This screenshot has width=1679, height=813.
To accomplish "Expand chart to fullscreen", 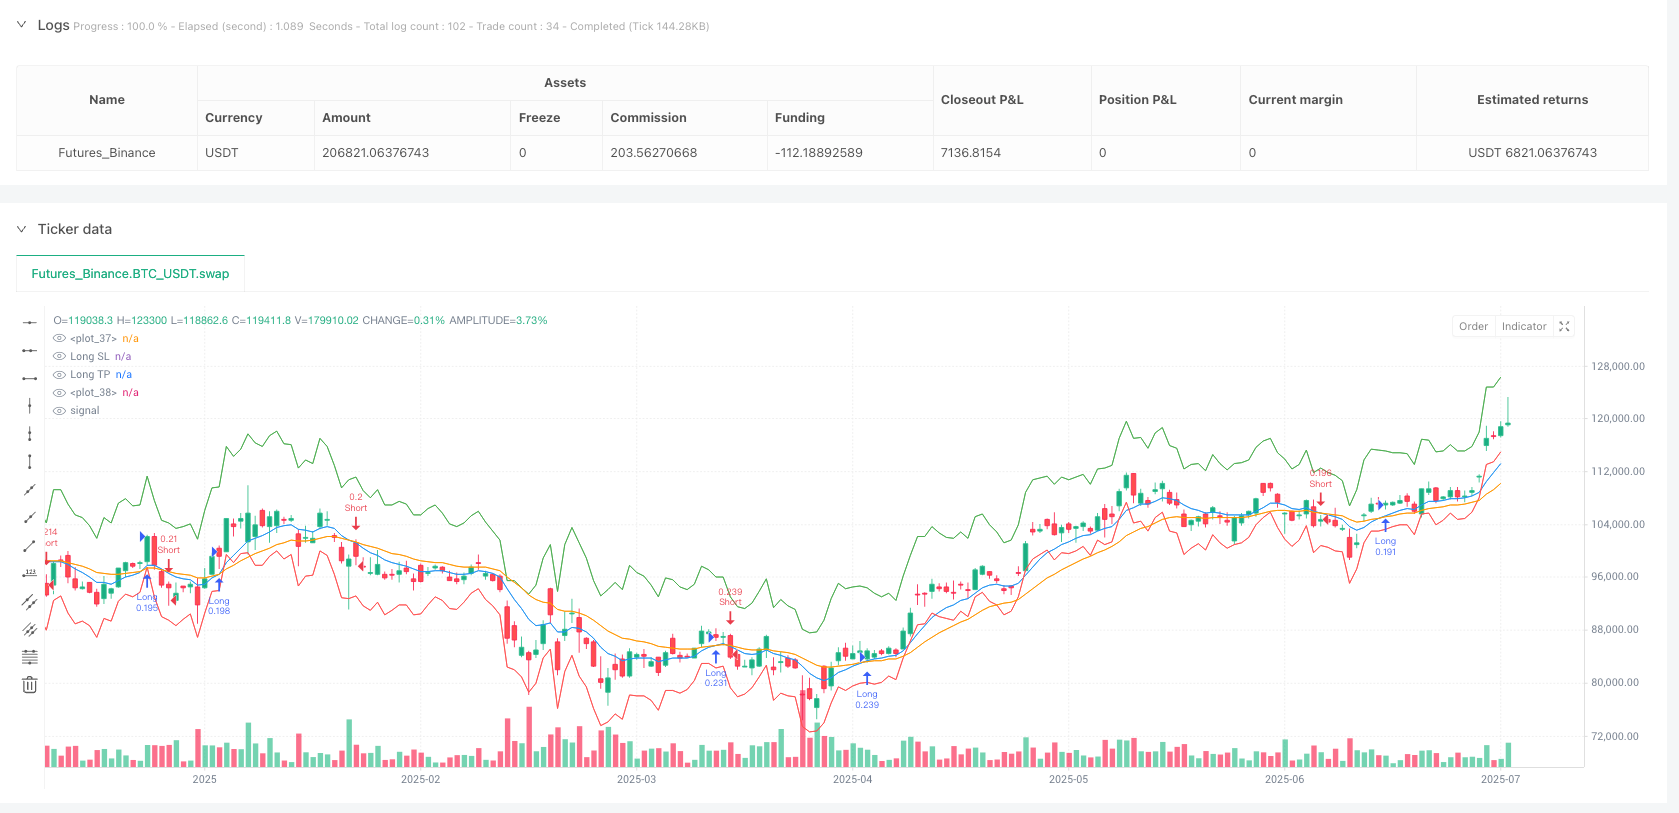I will point(1564,327).
